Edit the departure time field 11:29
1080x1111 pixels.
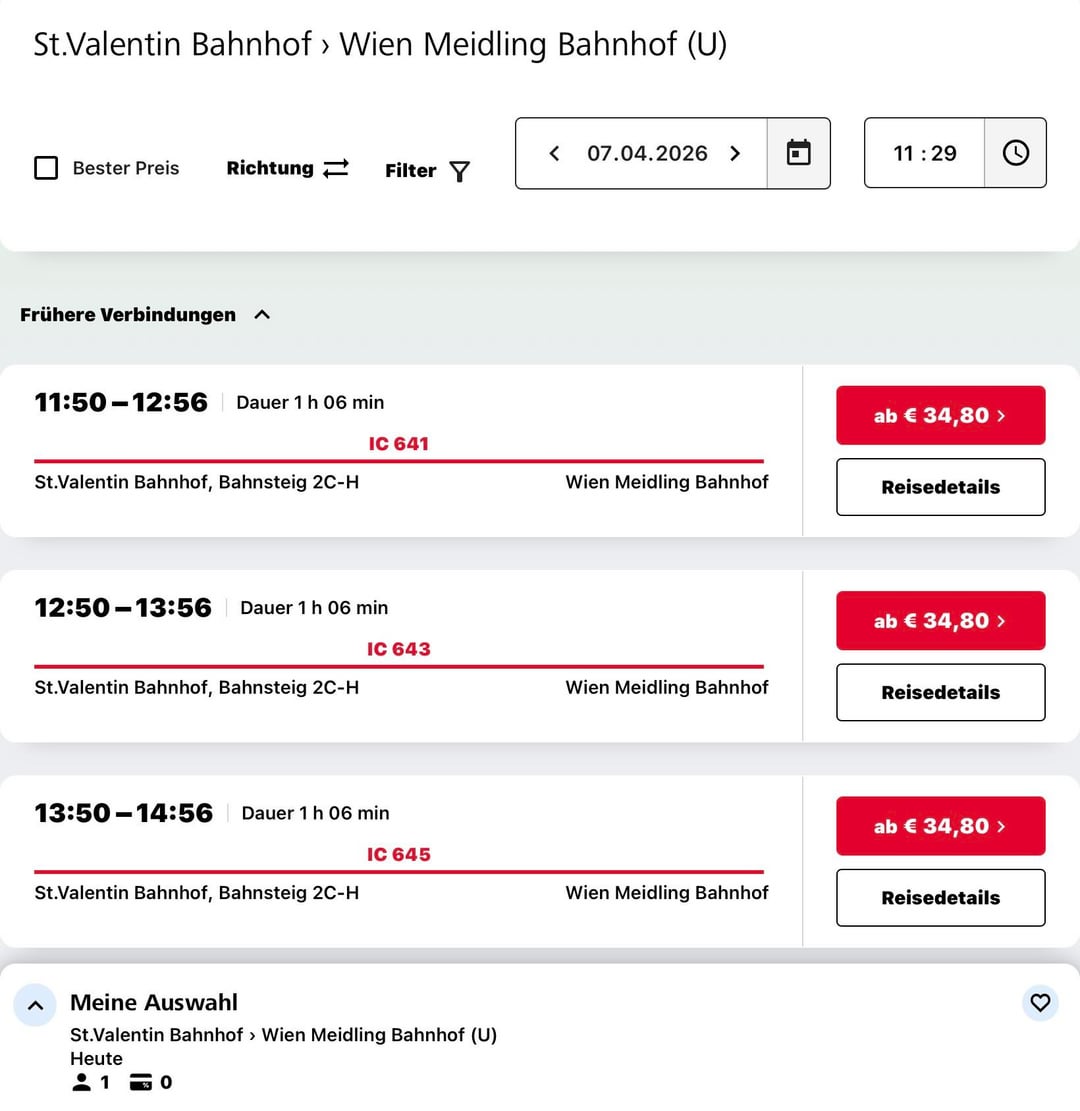(x=924, y=153)
